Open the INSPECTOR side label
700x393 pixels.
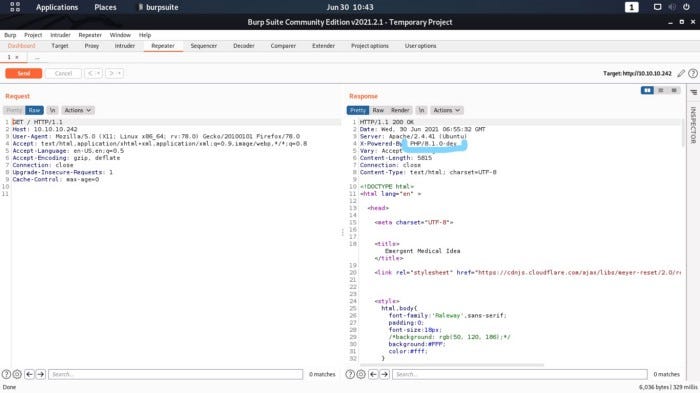693,125
